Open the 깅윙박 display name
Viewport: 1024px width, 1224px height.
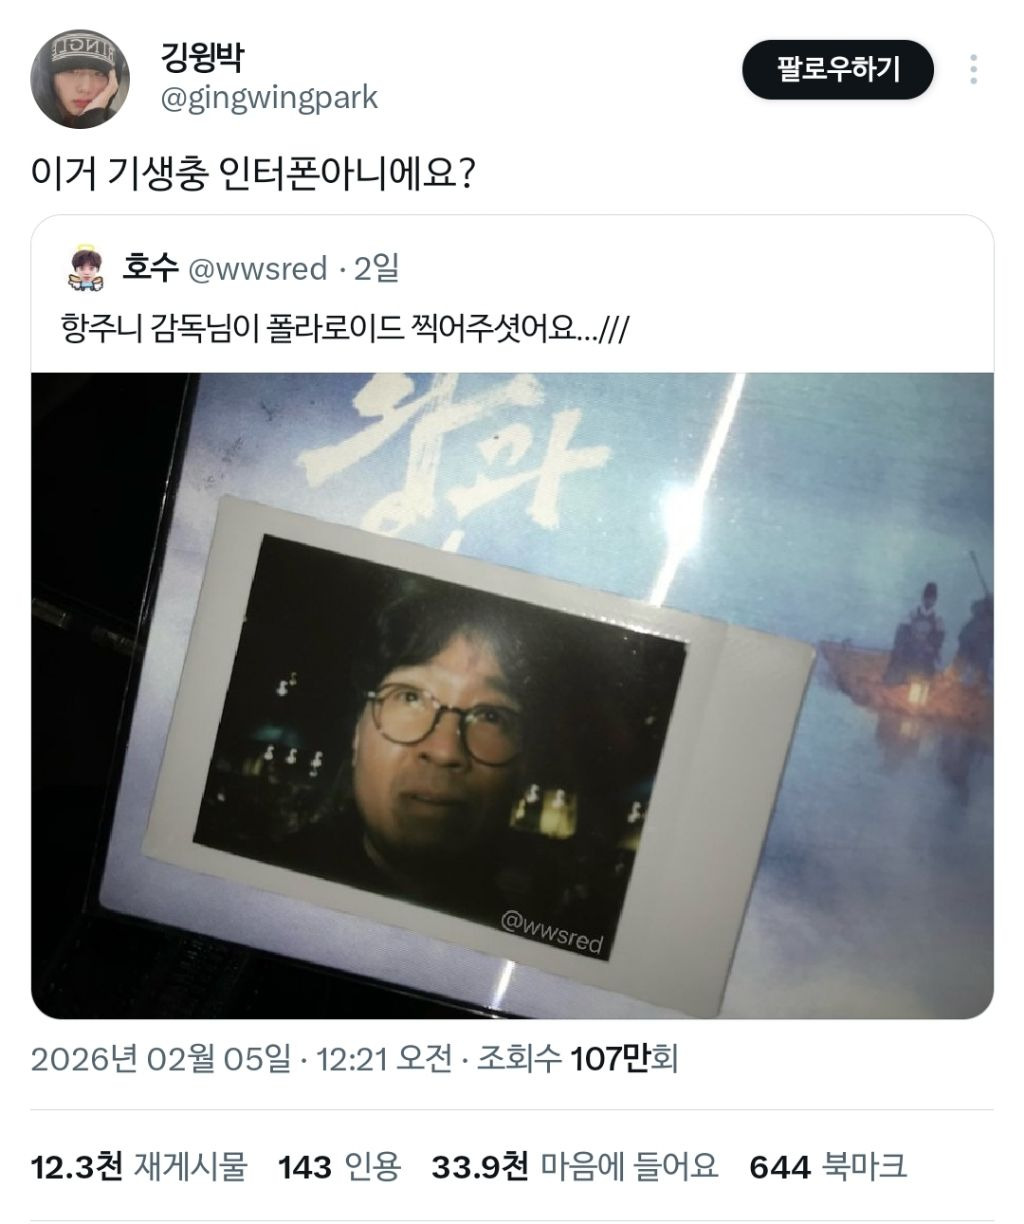(201, 57)
